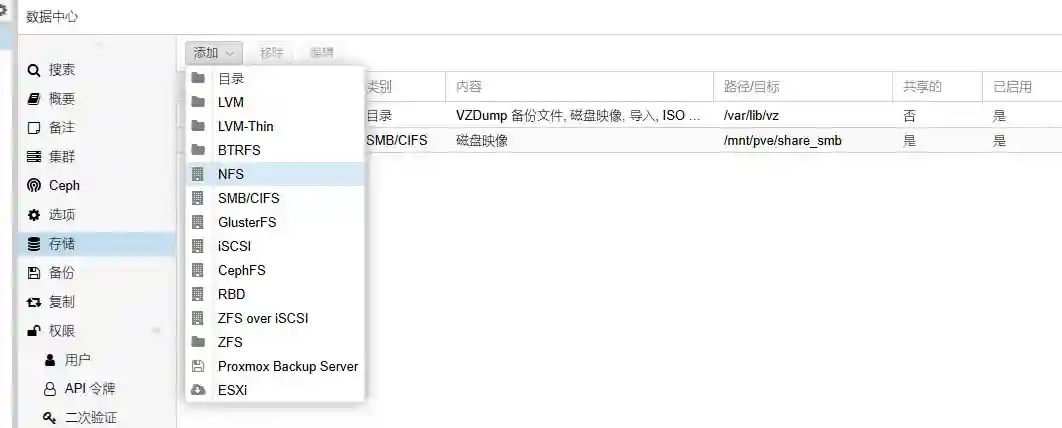This screenshot has height=428, width=1062.
Task: Click the search magnifier icon in sidebar
Action: pyautogui.click(x=34, y=70)
